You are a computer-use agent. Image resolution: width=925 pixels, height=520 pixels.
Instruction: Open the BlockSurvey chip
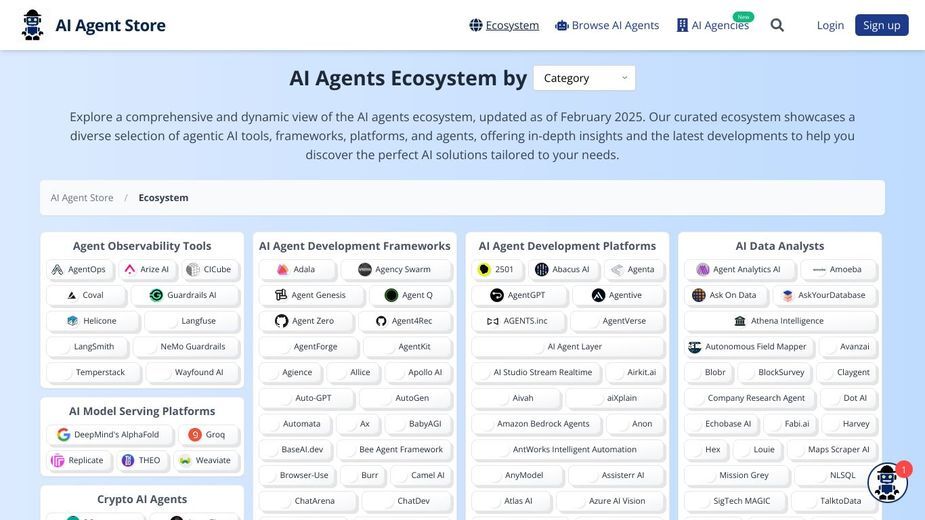(x=775, y=372)
